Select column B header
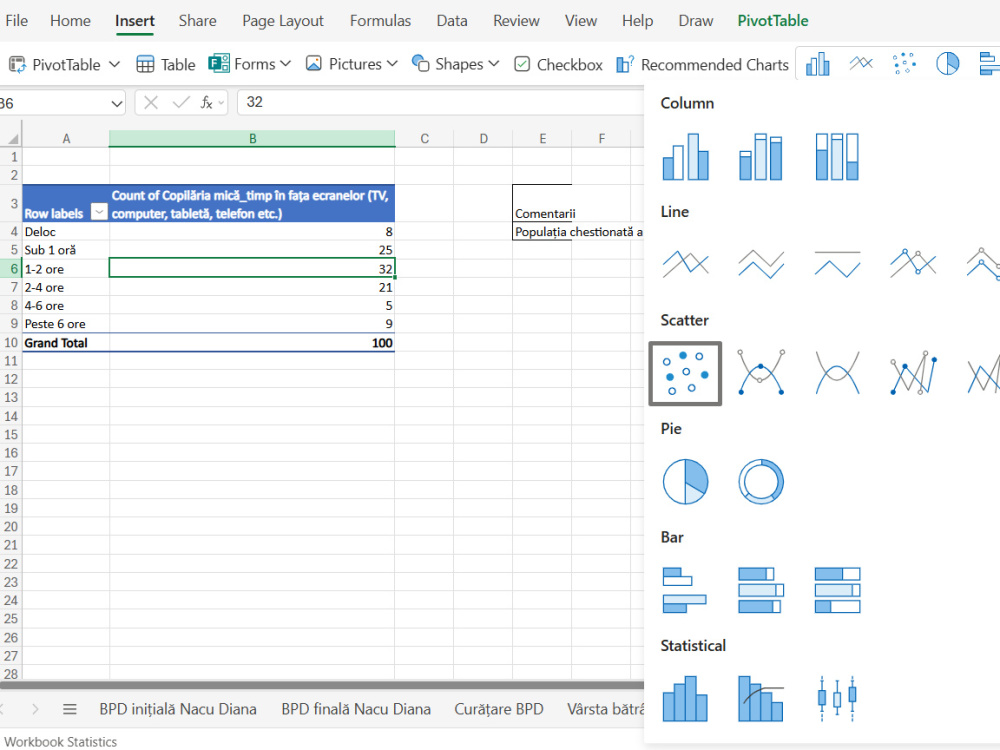 (252, 138)
